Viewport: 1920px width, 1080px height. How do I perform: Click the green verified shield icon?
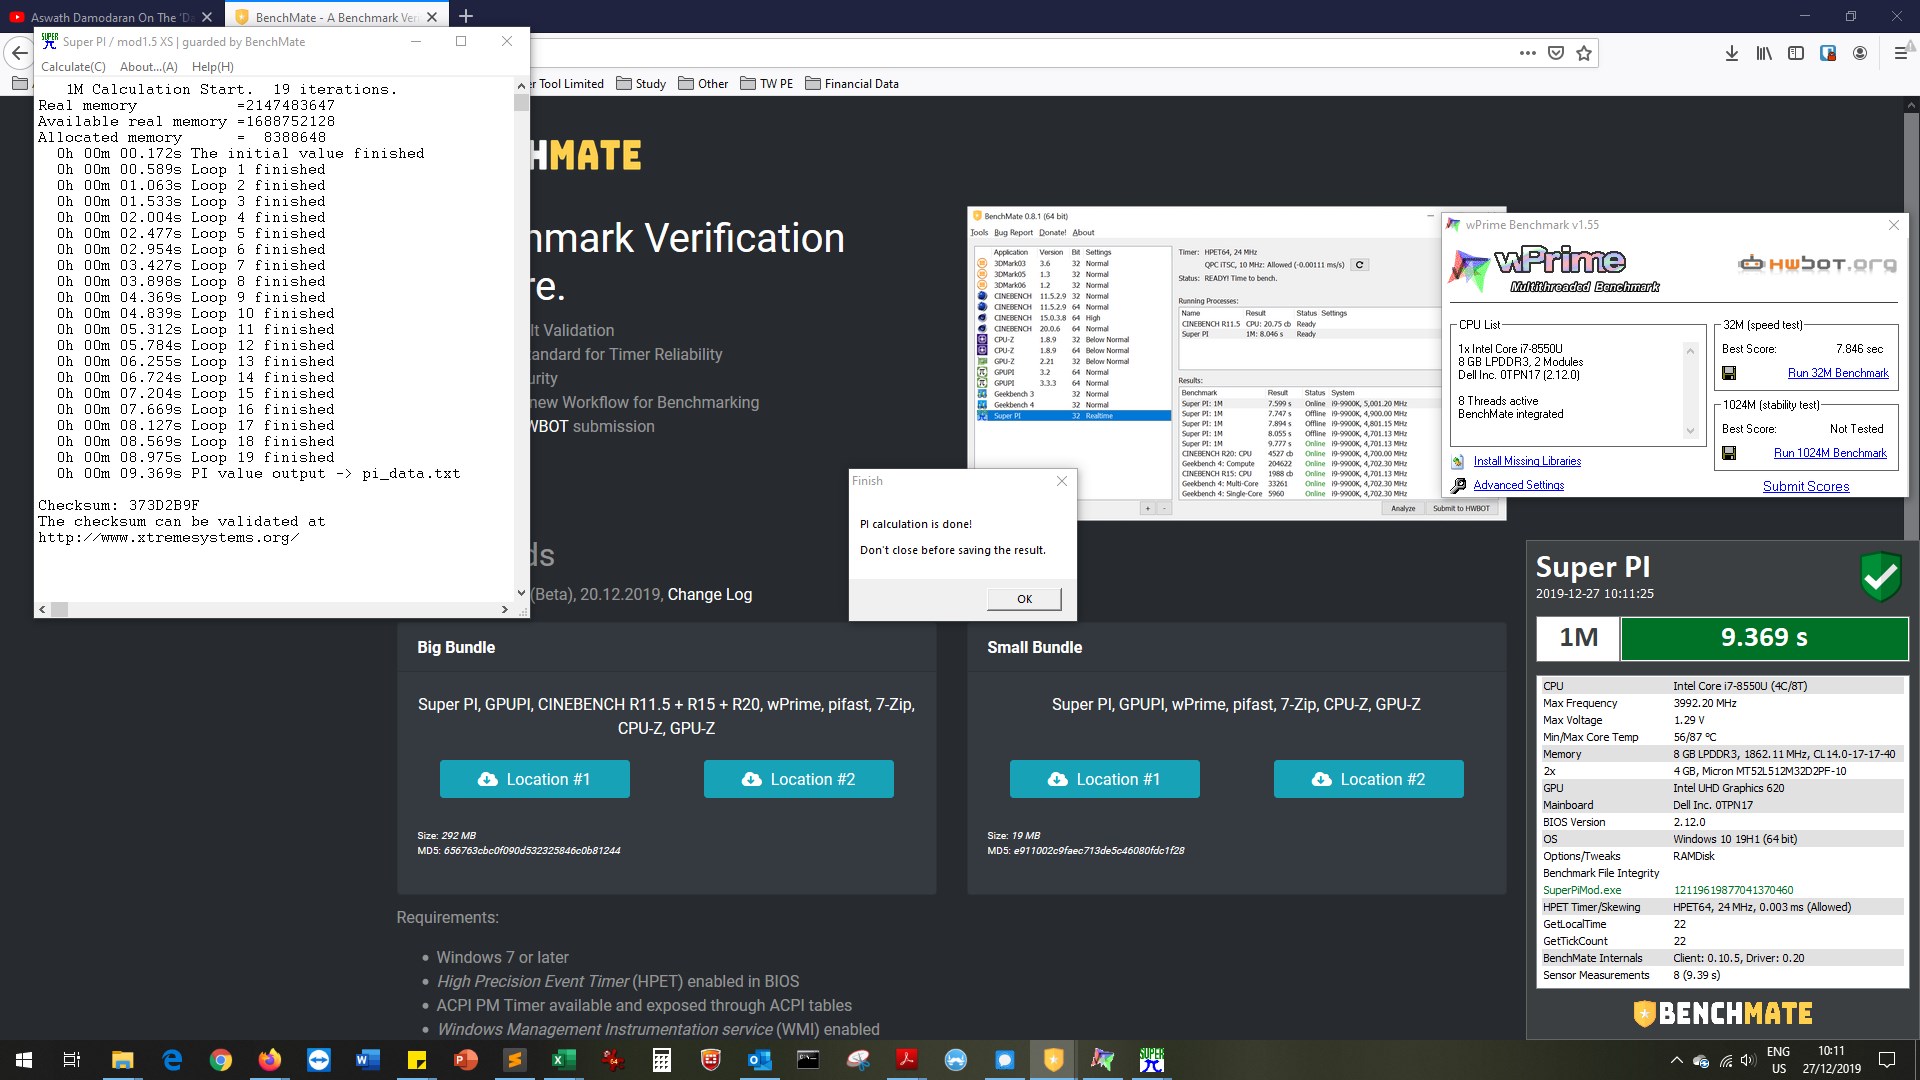[x=1880, y=575]
